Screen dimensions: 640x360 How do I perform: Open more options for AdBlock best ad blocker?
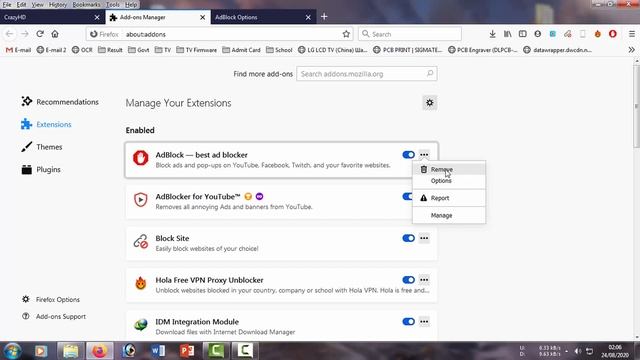(424, 155)
